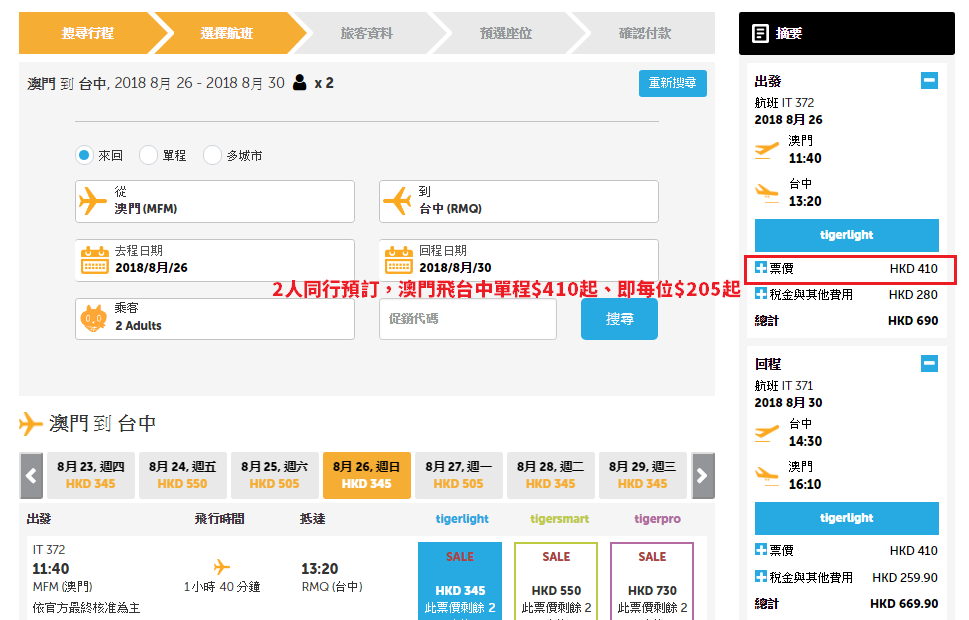Screen dimensions: 969x620
Task: Go to the 預選座位 step
Action: [x=506, y=33]
